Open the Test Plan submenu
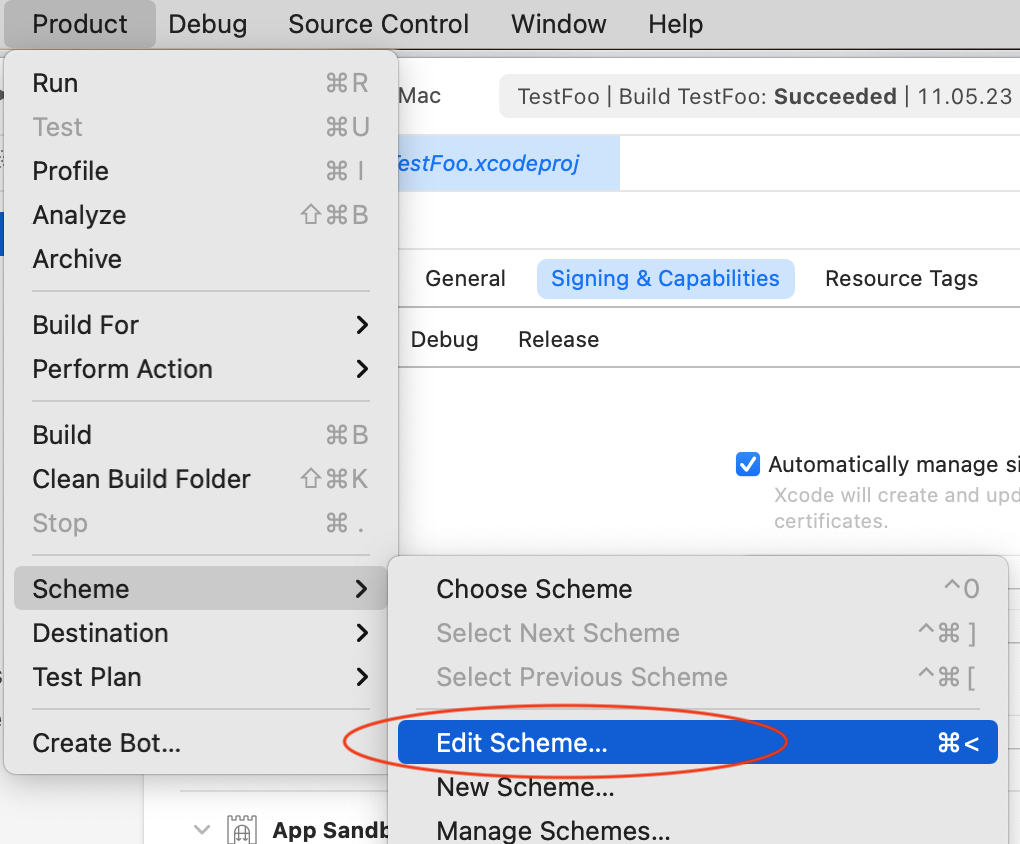Viewport: 1020px width, 844px height. 200,677
